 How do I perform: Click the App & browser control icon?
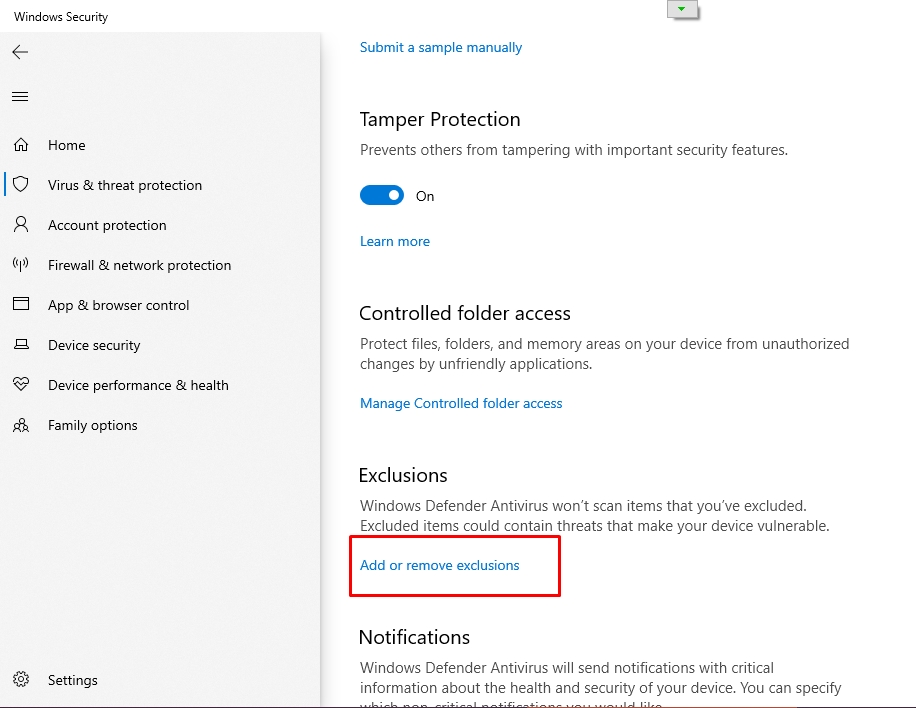coord(21,305)
